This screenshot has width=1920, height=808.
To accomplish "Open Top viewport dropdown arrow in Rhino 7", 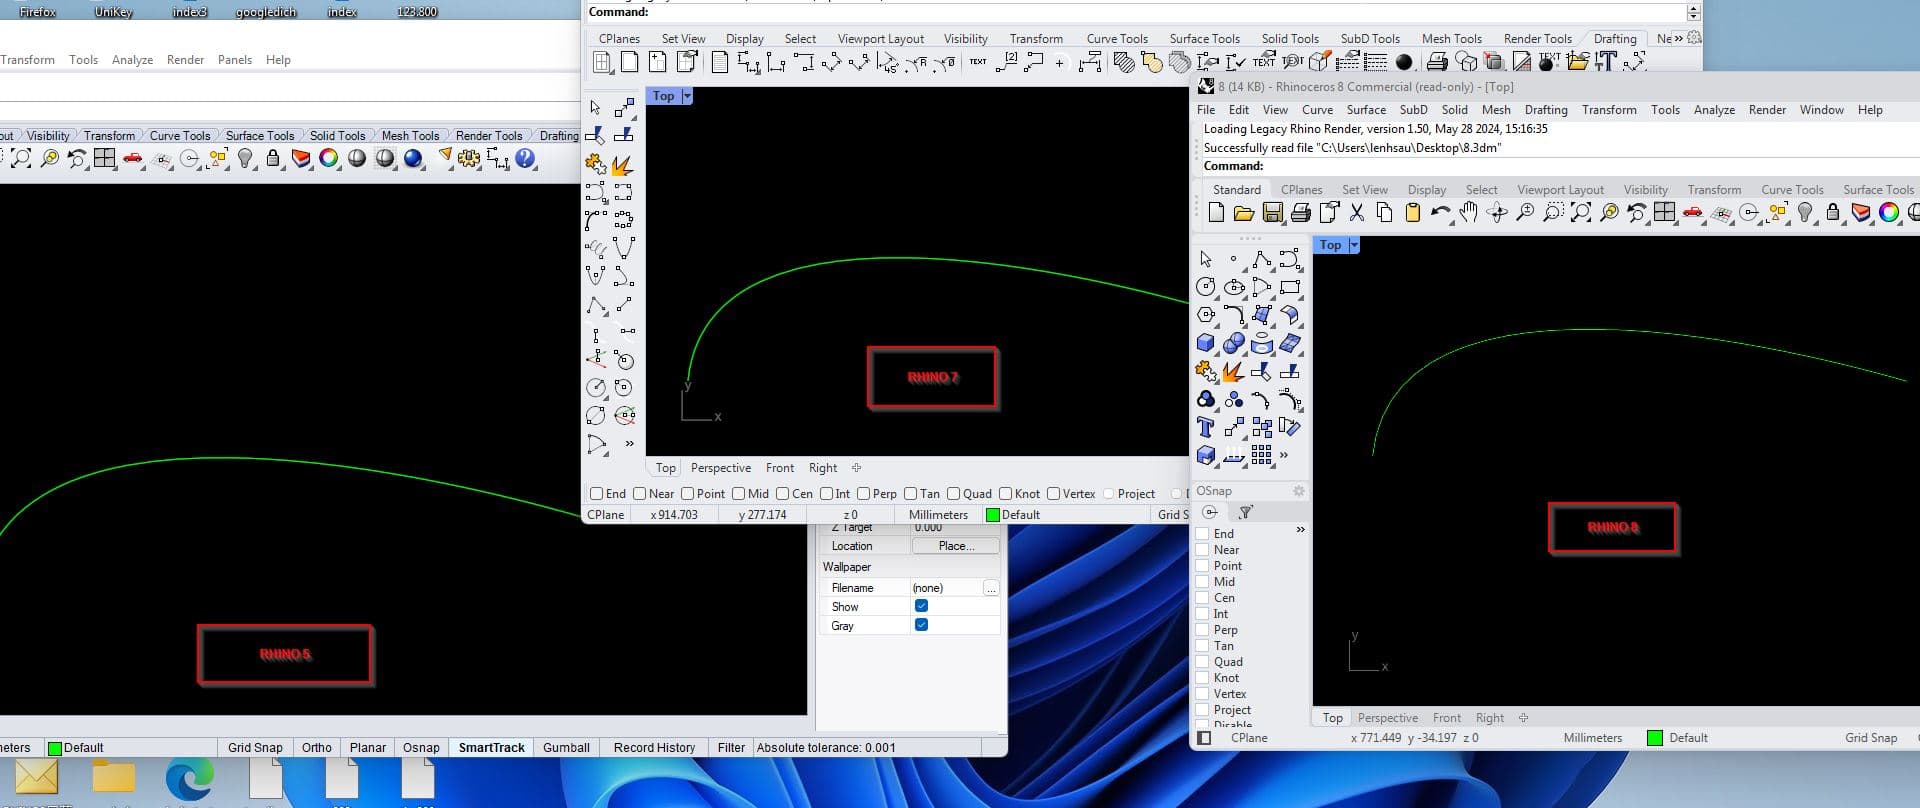I will tap(687, 96).
